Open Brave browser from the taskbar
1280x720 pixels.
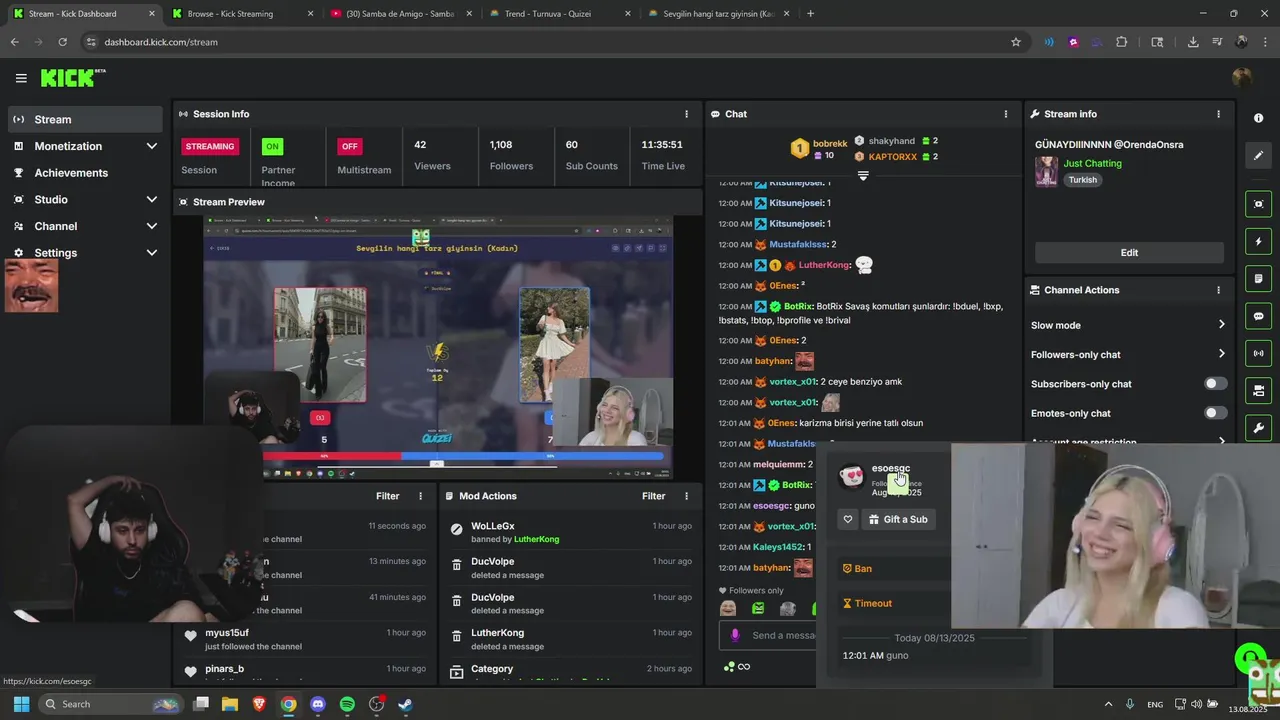point(259,704)
